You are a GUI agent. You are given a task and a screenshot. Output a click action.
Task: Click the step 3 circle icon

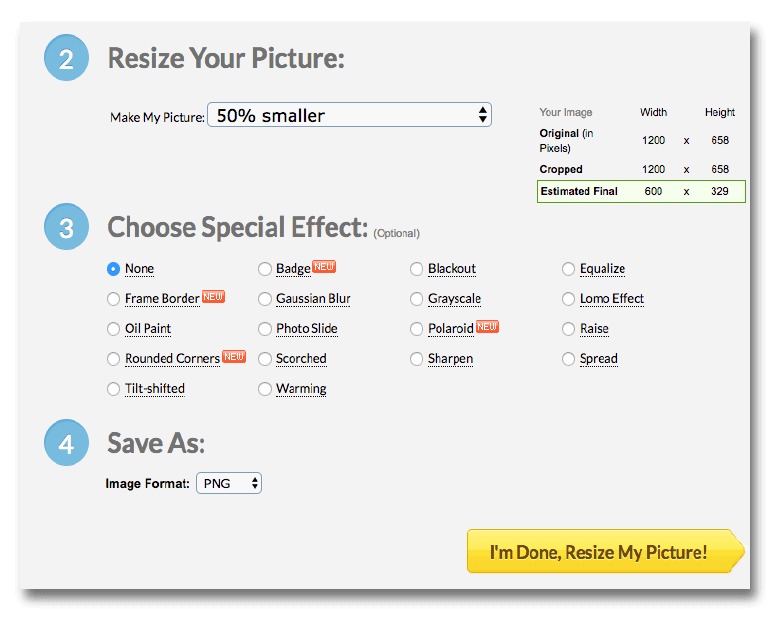[x=66, y=228]
